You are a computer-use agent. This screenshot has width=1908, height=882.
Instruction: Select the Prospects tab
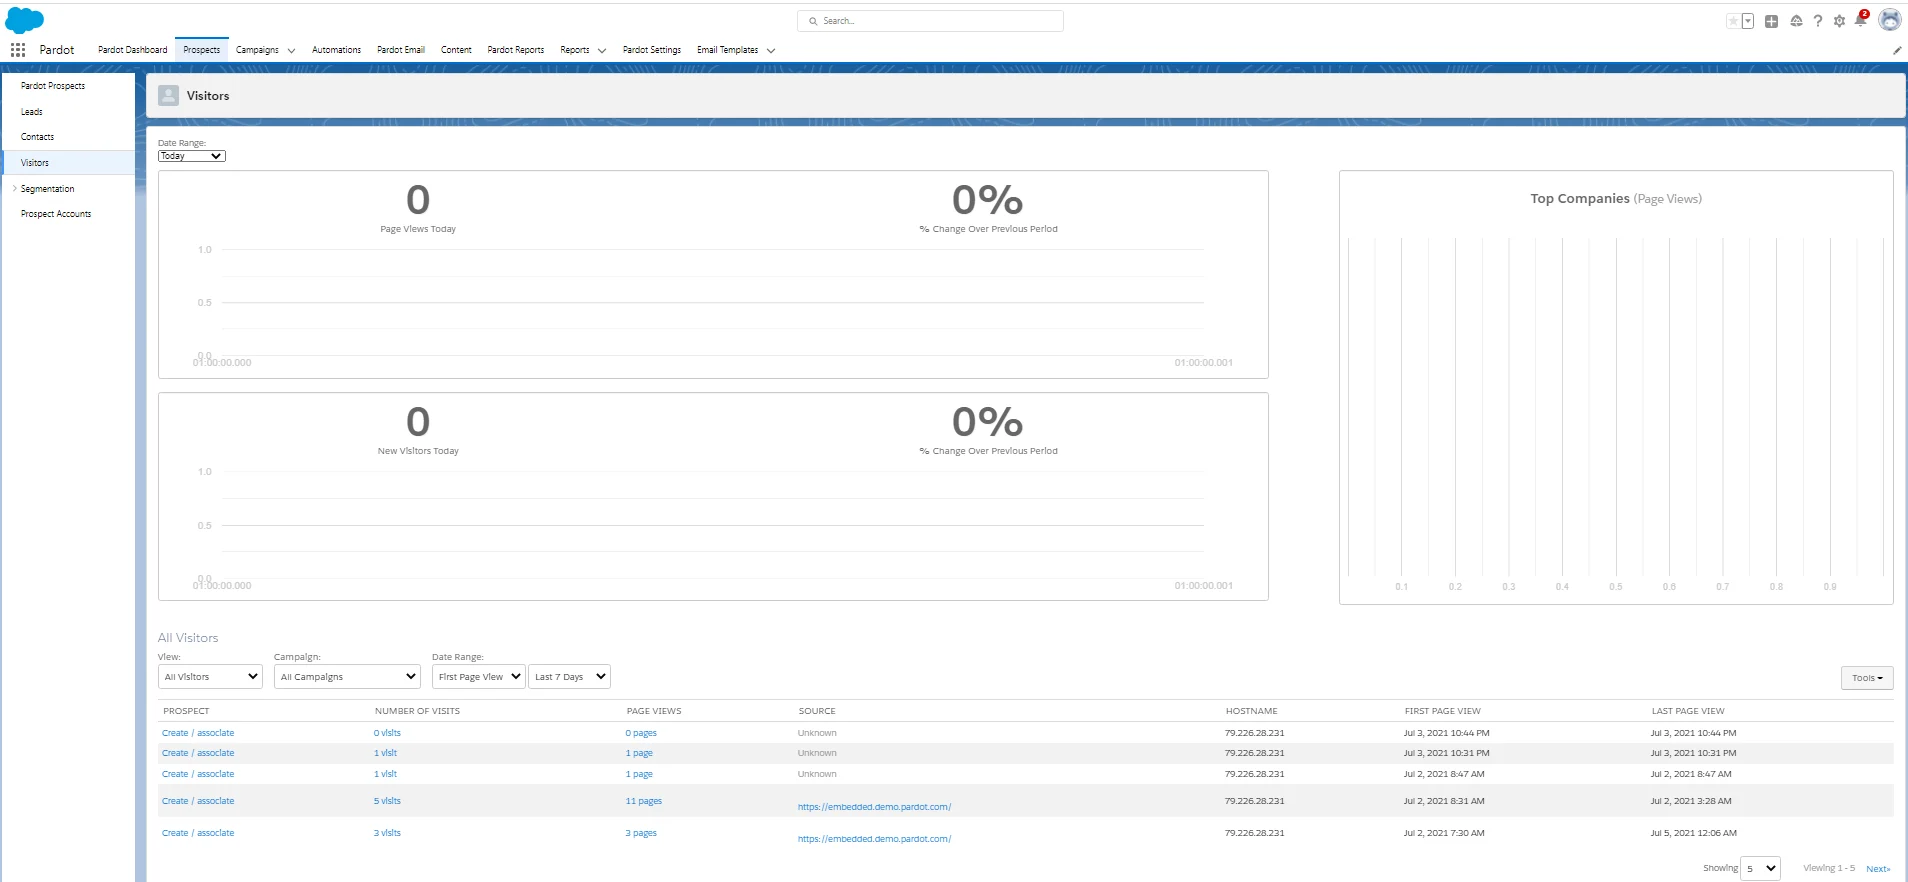pyautogui.click(x=202, y=50)
